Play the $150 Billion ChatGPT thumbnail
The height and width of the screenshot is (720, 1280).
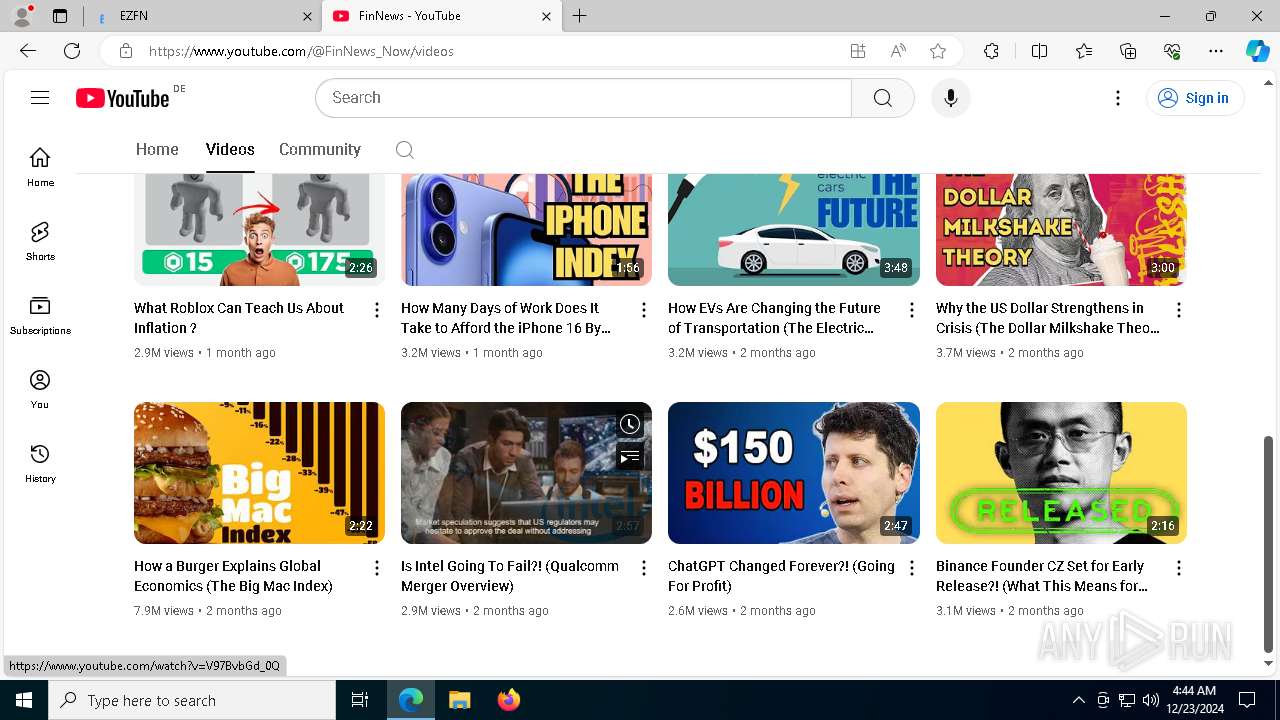(x=794, y=473)
